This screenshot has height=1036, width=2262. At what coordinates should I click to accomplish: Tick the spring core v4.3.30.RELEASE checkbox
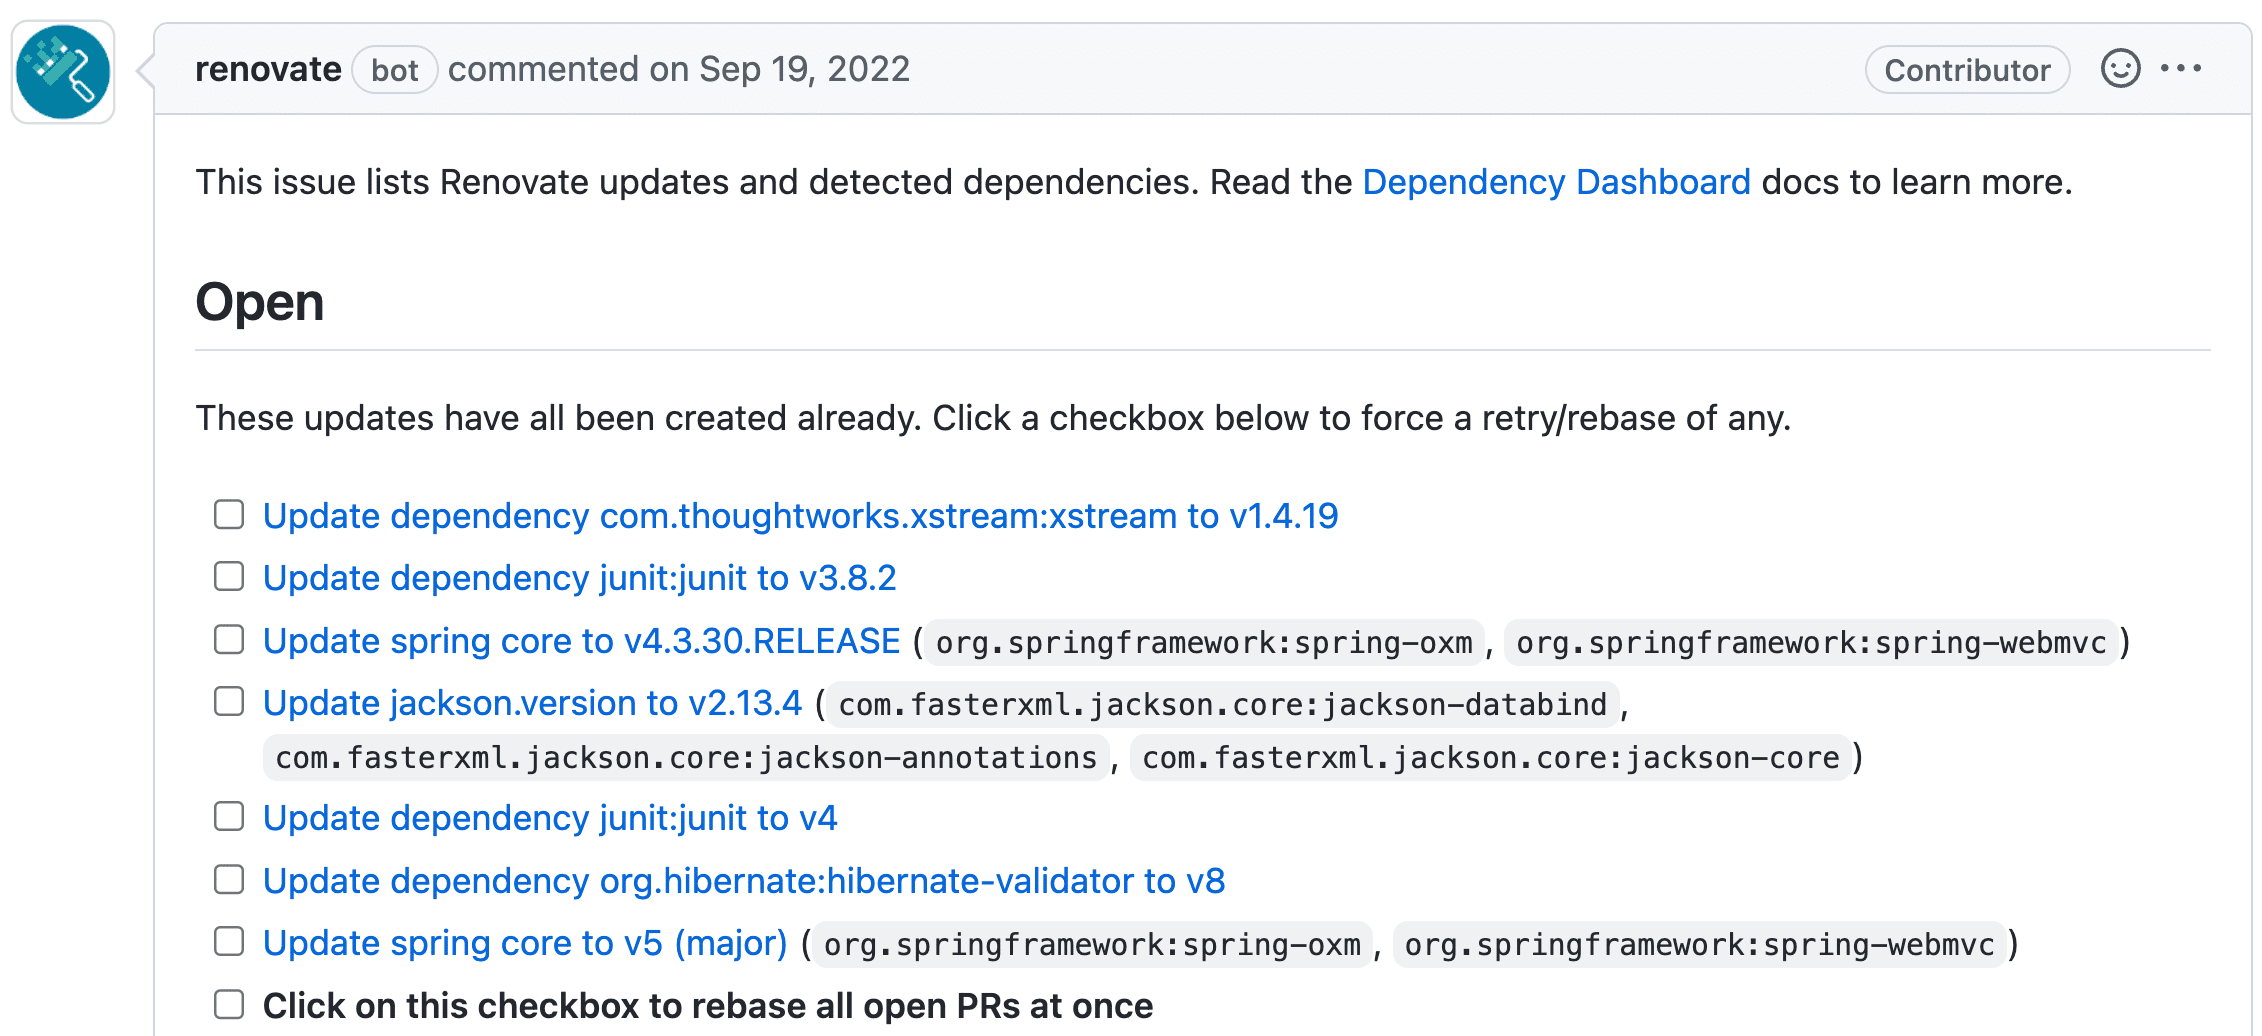click(x=229, y=640)
